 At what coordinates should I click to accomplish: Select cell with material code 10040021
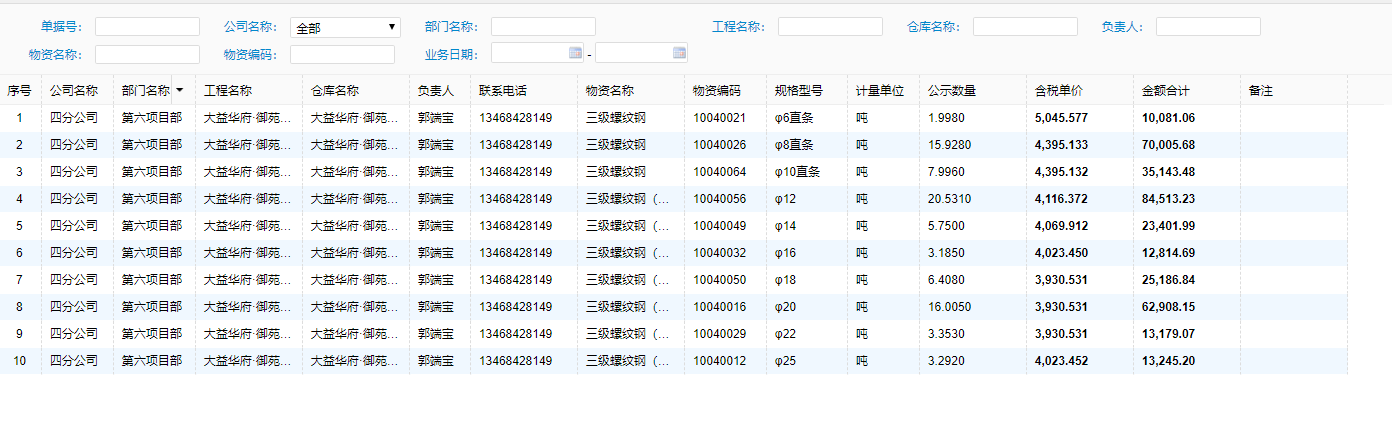pos(725,118)
